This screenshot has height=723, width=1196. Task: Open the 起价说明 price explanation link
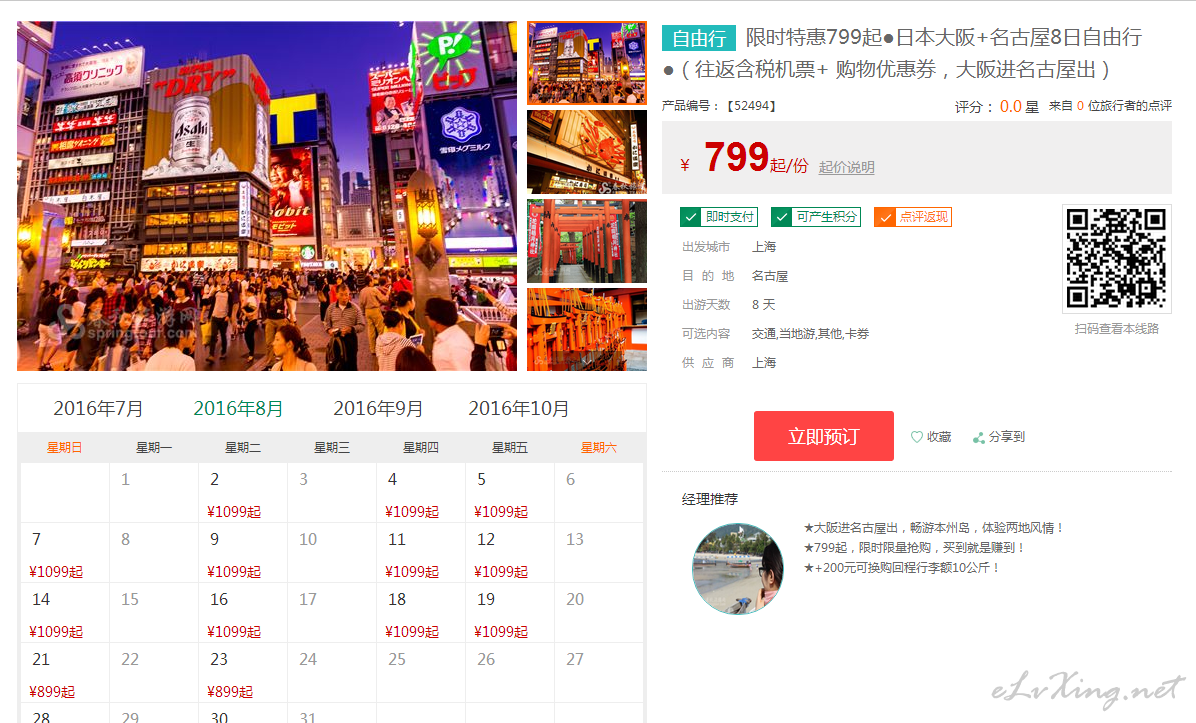[847, 167]
